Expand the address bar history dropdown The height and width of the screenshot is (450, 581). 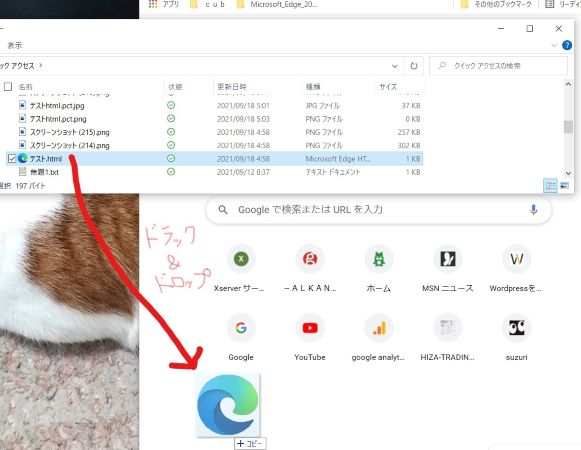coord(395,66)
